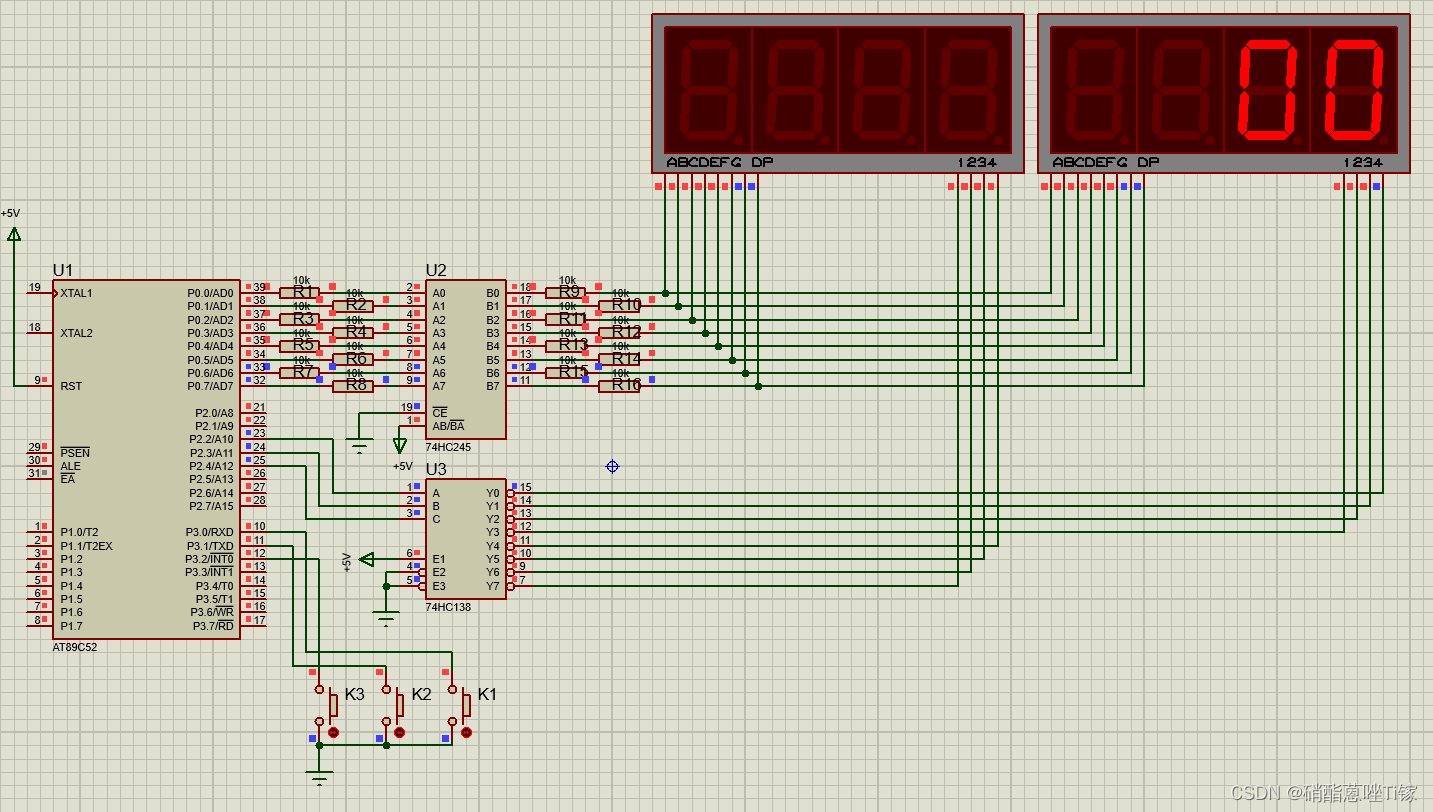The width and height of the screenshot is (1433, 812).
Task: Select the right seven-segment display showing 00
Action: point(1224,93)
